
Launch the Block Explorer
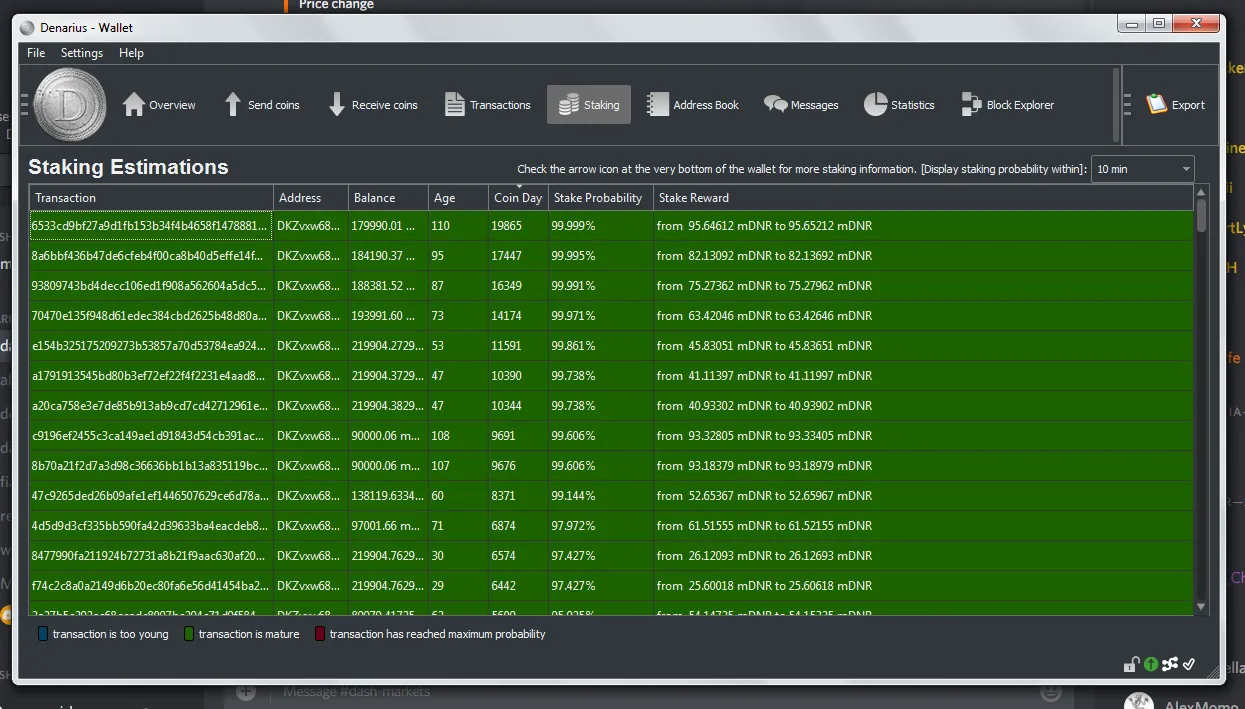(1007, 105)
